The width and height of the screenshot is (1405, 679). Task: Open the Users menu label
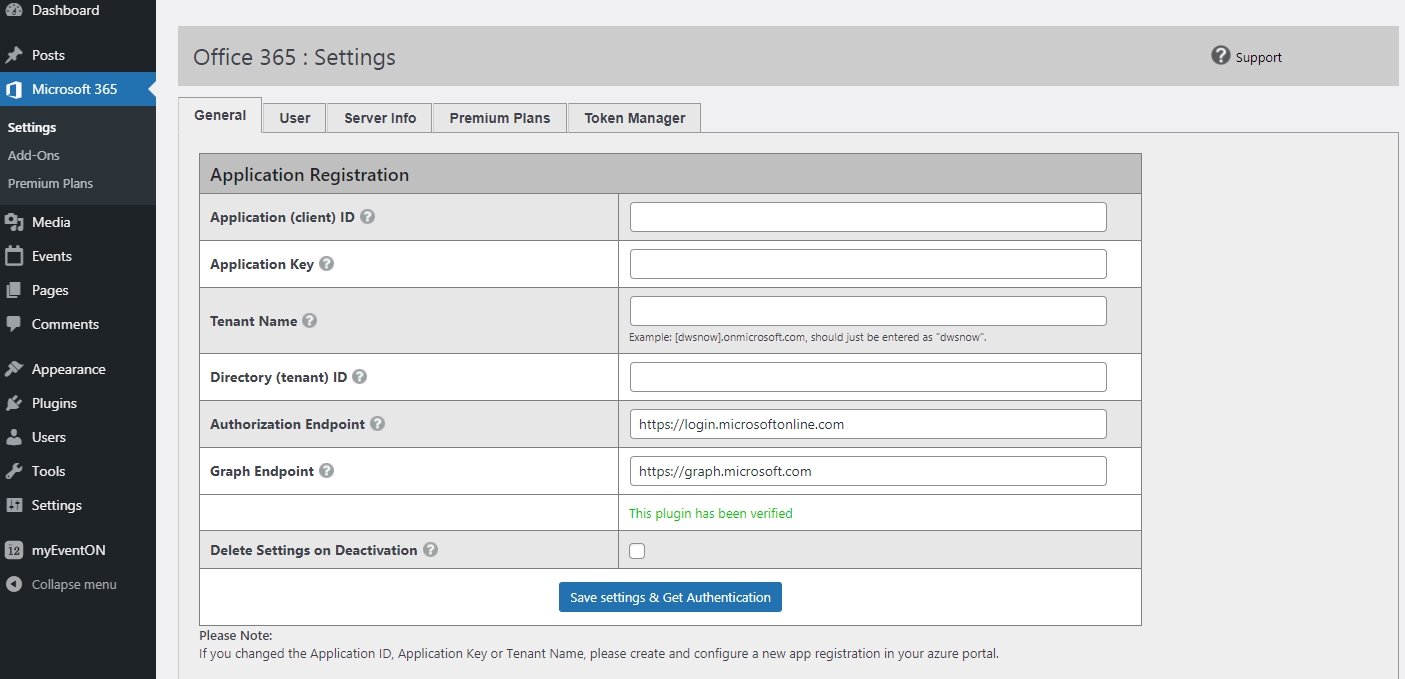tap(49, 437)
